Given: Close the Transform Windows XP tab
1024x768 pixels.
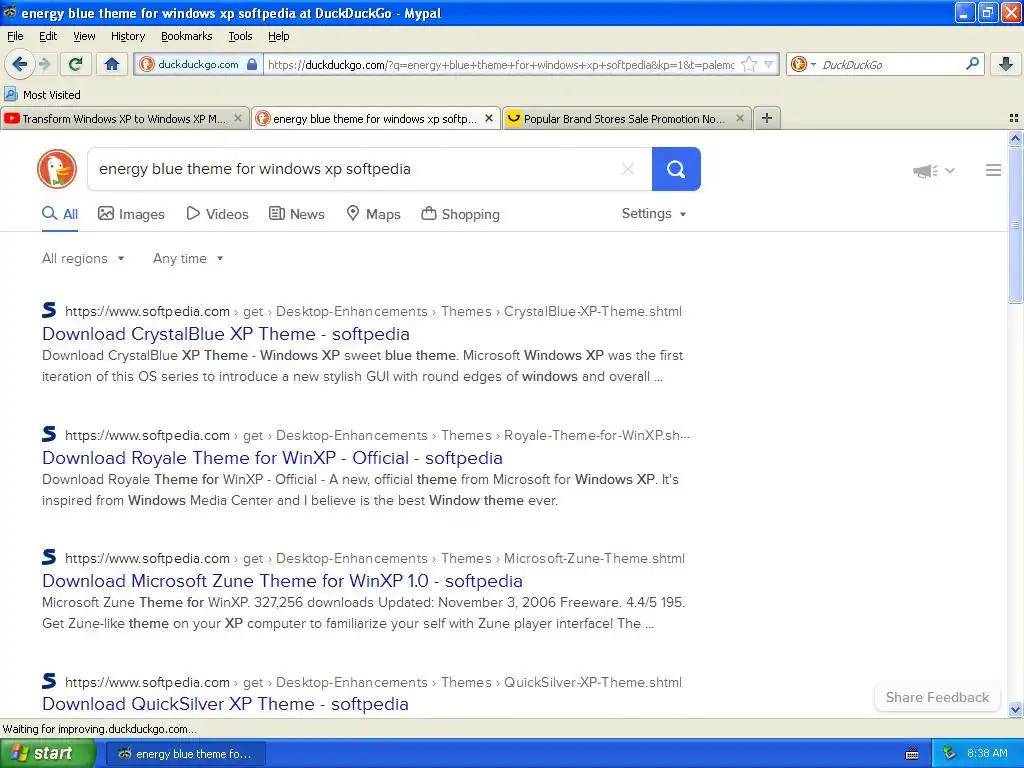Looking at the screenshot, I should pyautogui.click(x=238, y=118).
